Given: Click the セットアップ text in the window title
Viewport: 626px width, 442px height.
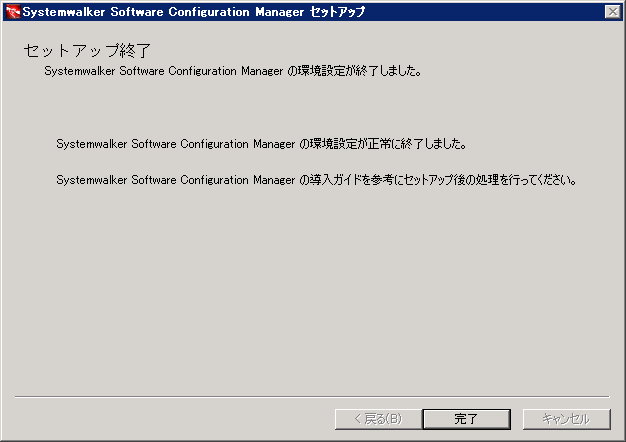Looking at the screenshot, I should [335, 11].
